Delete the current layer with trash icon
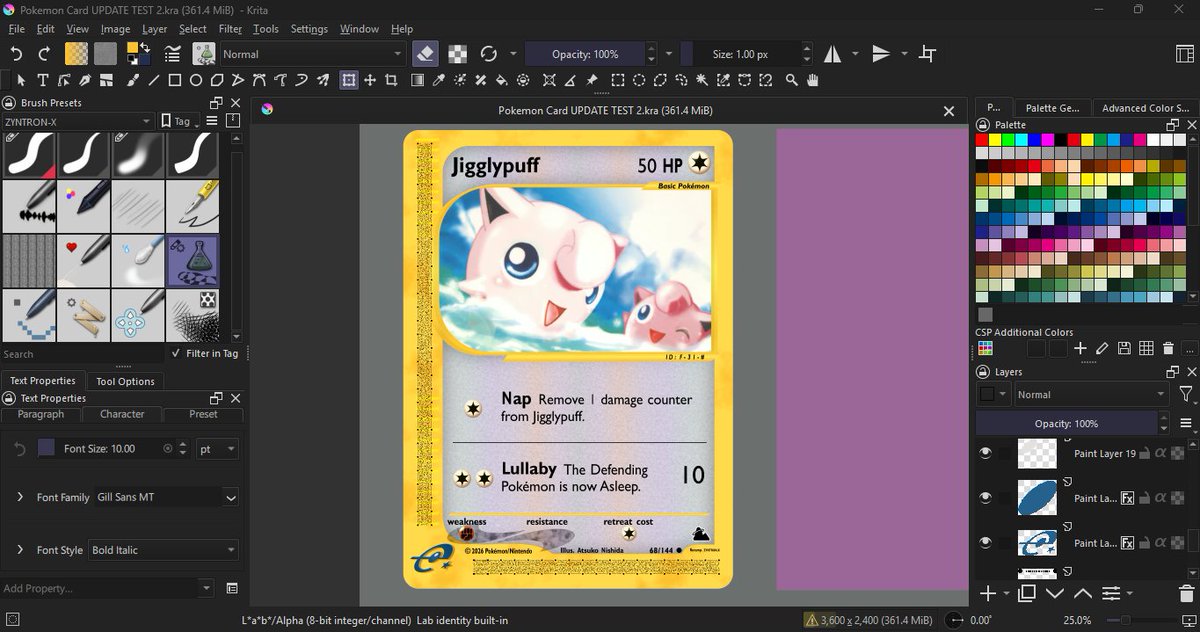The image size is (1200, 632). [x=1185, y=593]
